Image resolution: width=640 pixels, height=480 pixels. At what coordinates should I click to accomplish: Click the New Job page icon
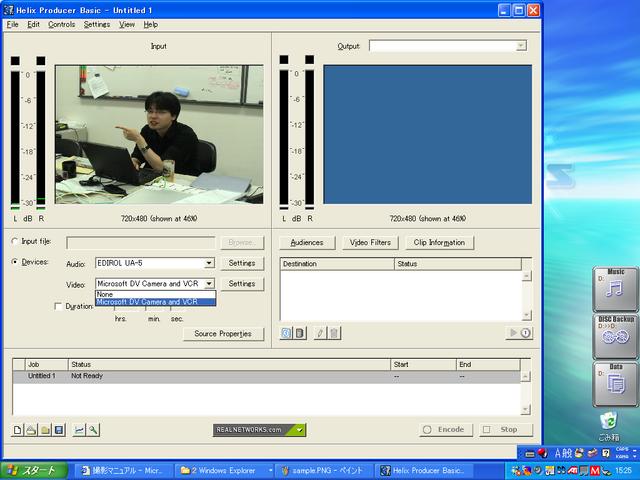point(18,430)
